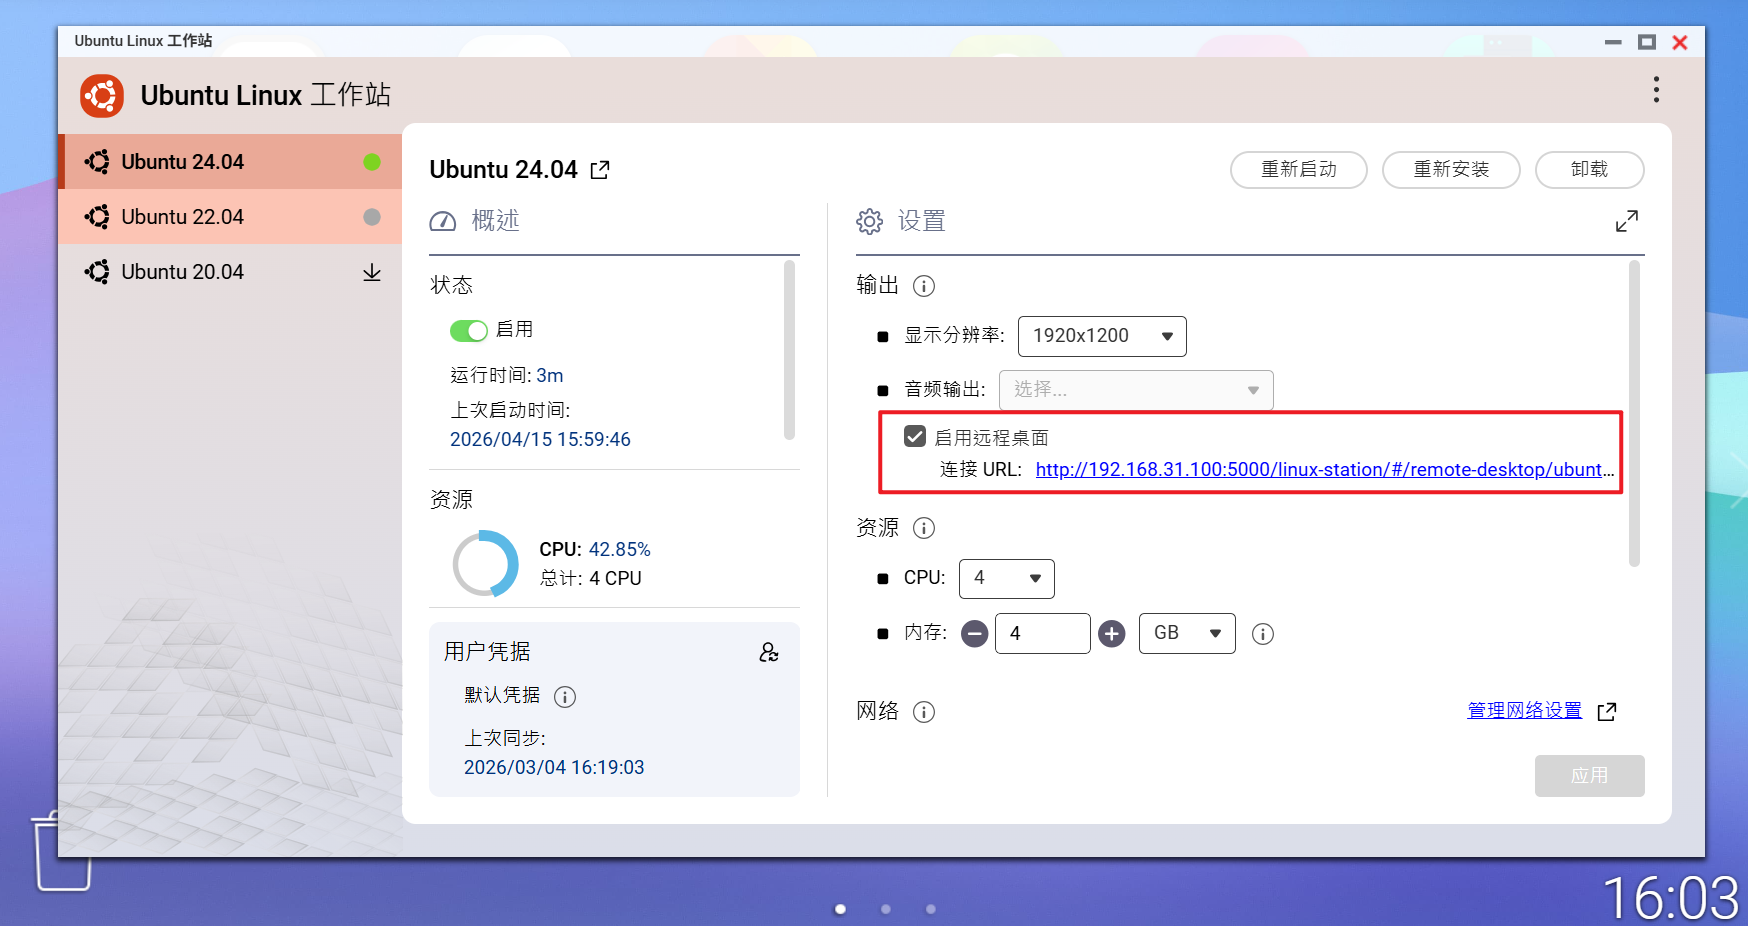This screenshot has height=926, width=1748.
Task: Go to second desktop page dot
Action: [x=886, y=909]
